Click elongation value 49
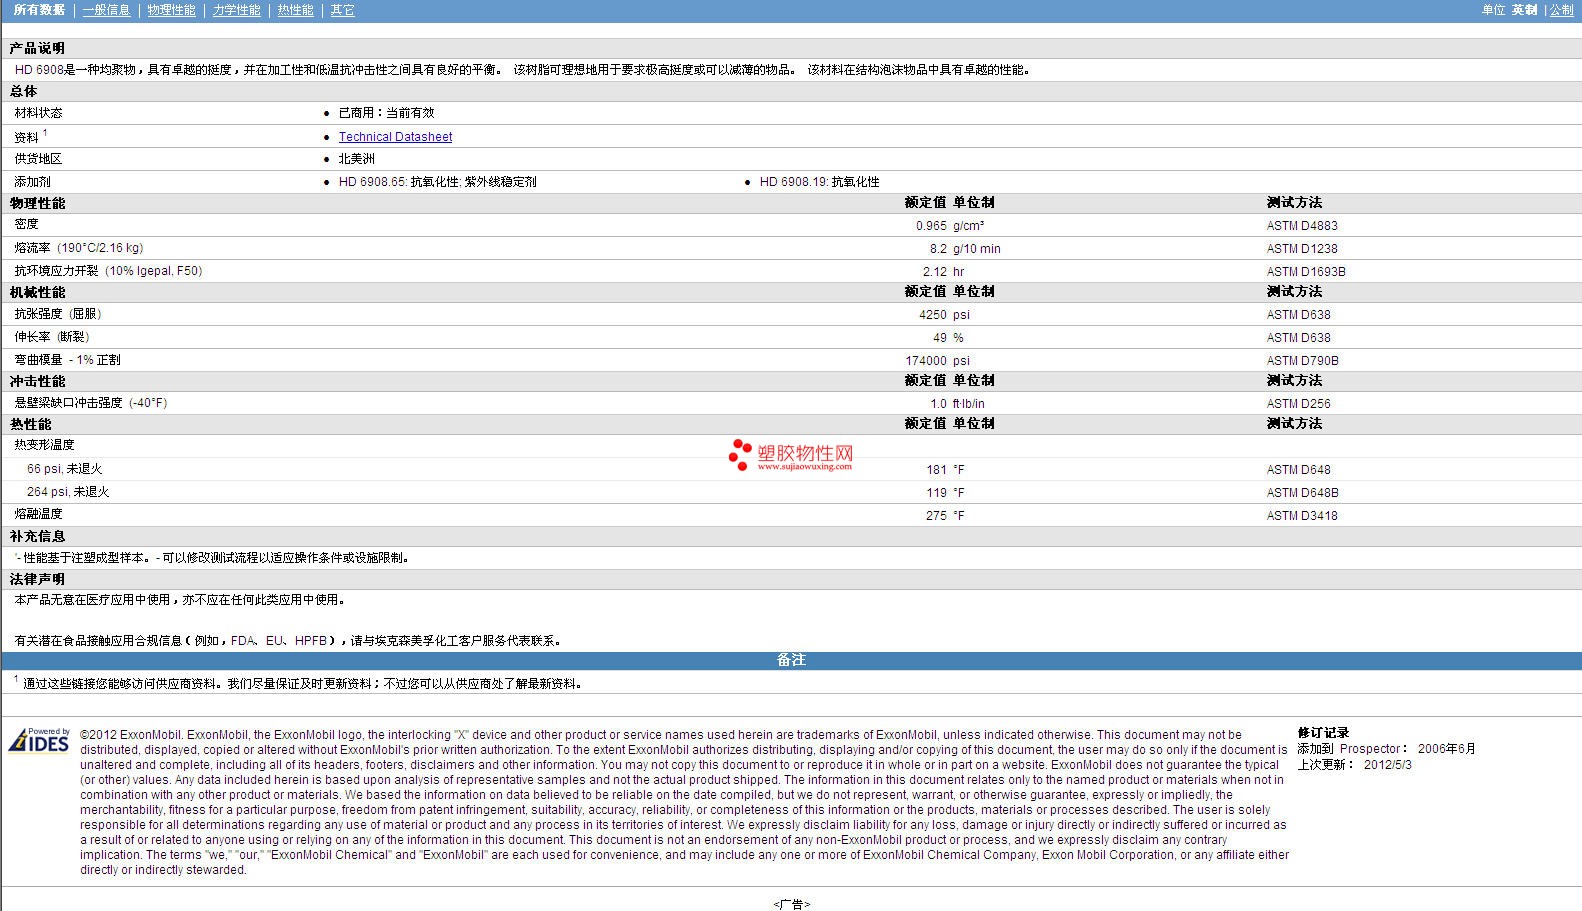This screenshot has height=911, width=1582. point(939,338)
